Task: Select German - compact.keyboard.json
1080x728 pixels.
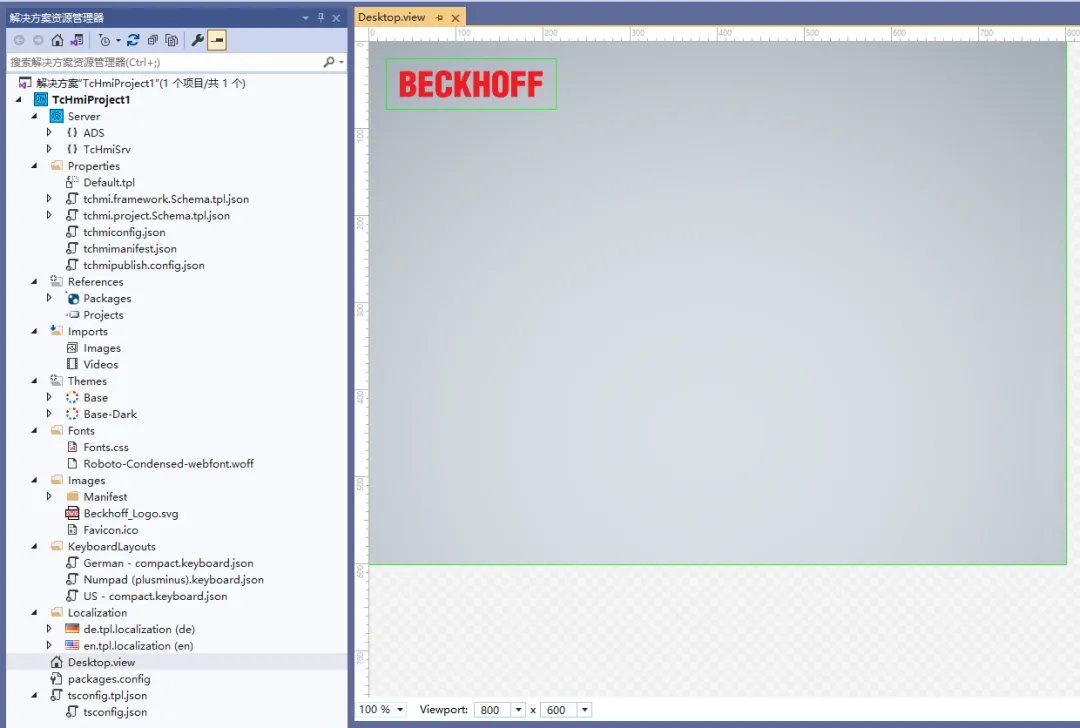Action: [168, 563]
